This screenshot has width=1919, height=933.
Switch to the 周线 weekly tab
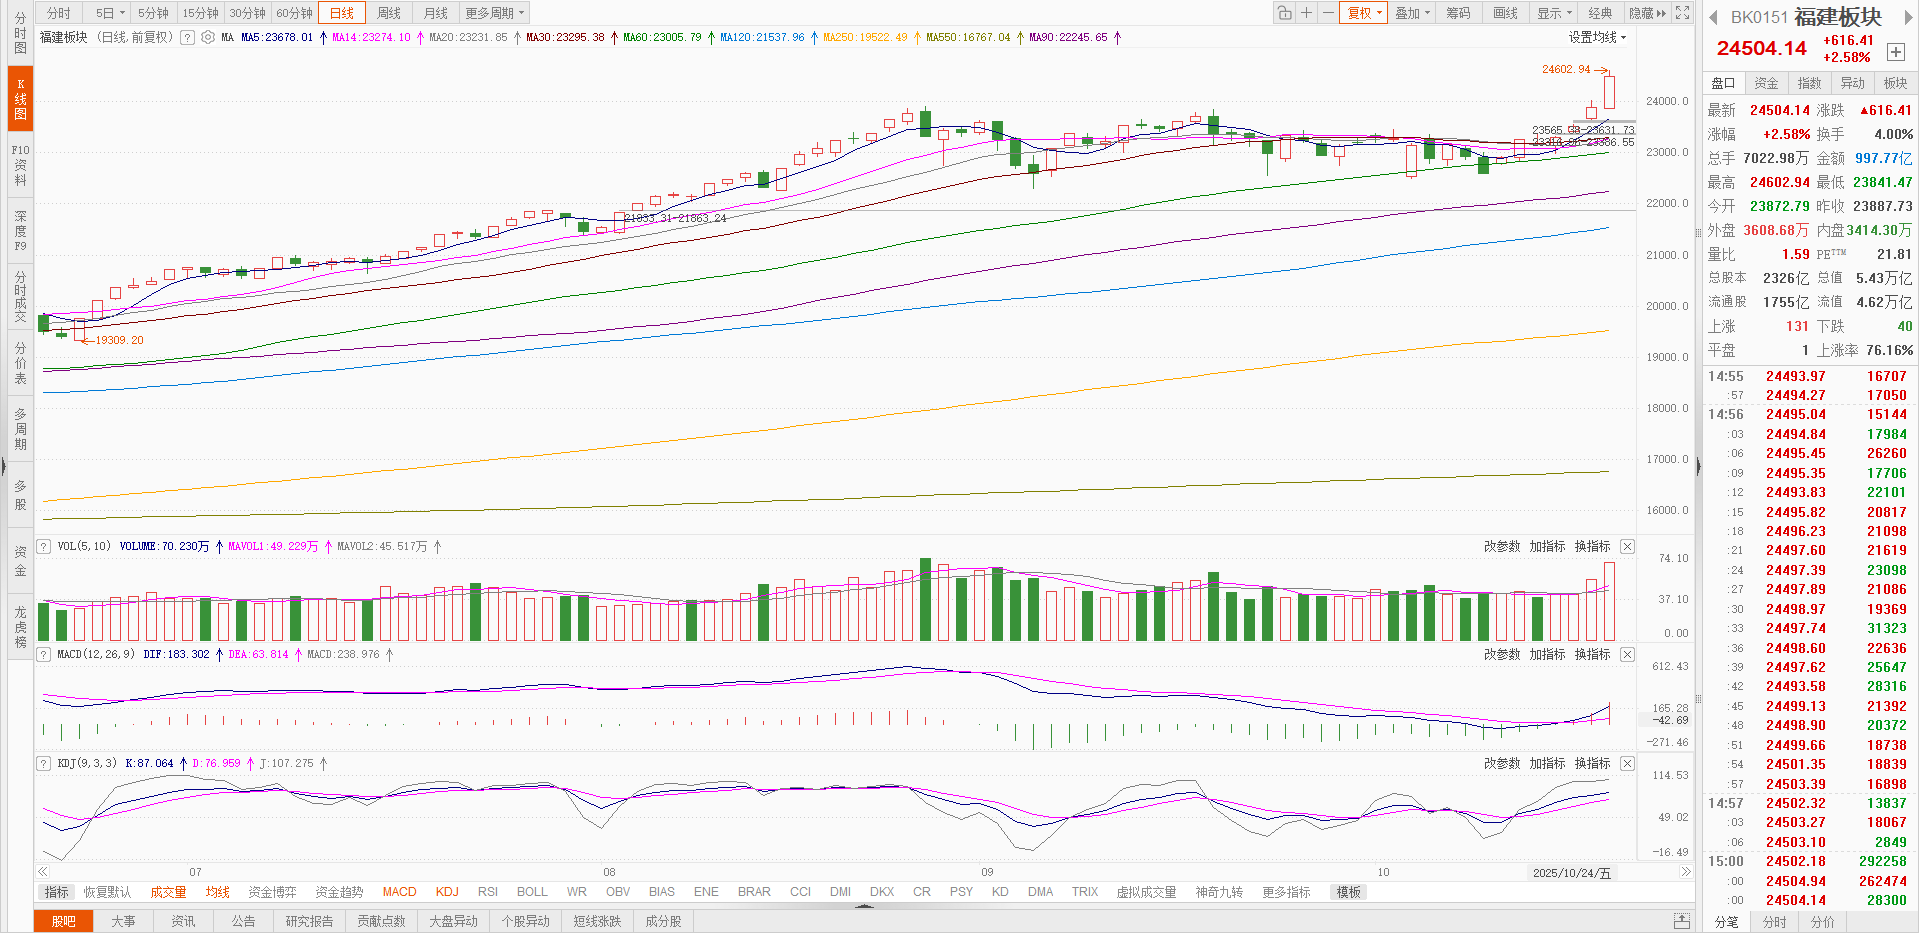pyautogui.click(x=389, y=13)
